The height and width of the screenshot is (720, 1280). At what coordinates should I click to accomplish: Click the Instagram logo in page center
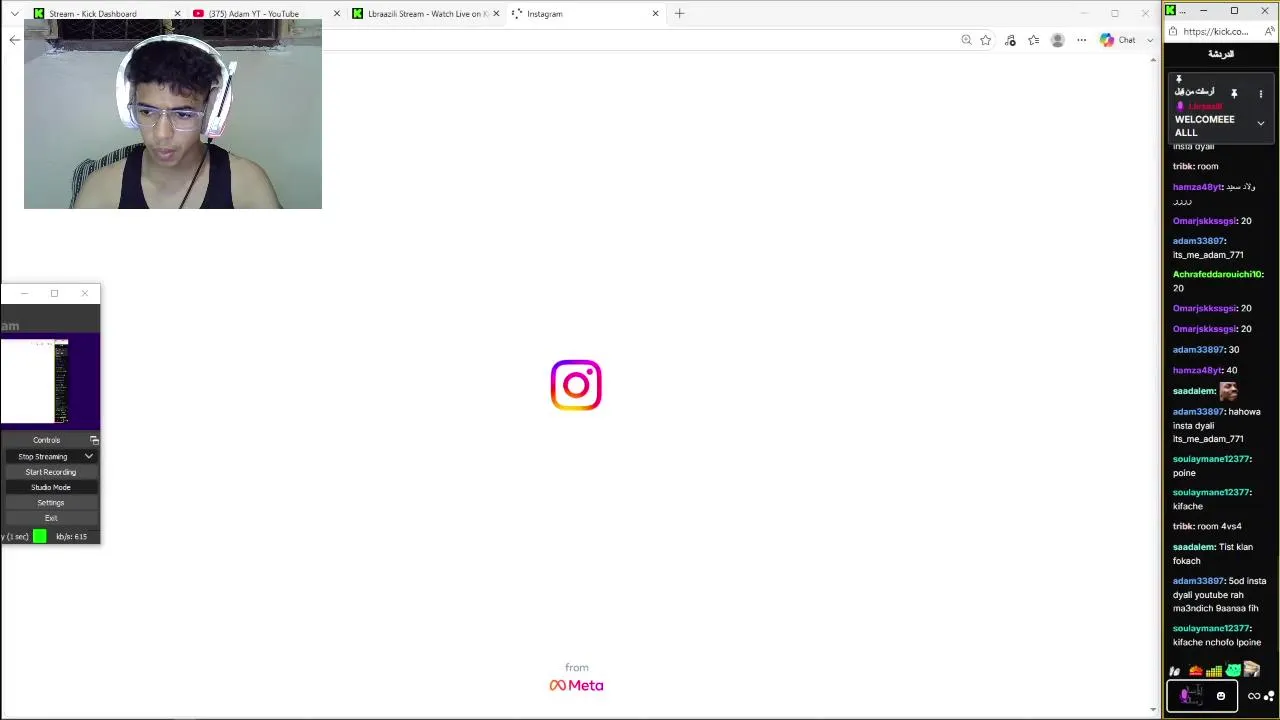pyautogui.click(x=576, y=385)
